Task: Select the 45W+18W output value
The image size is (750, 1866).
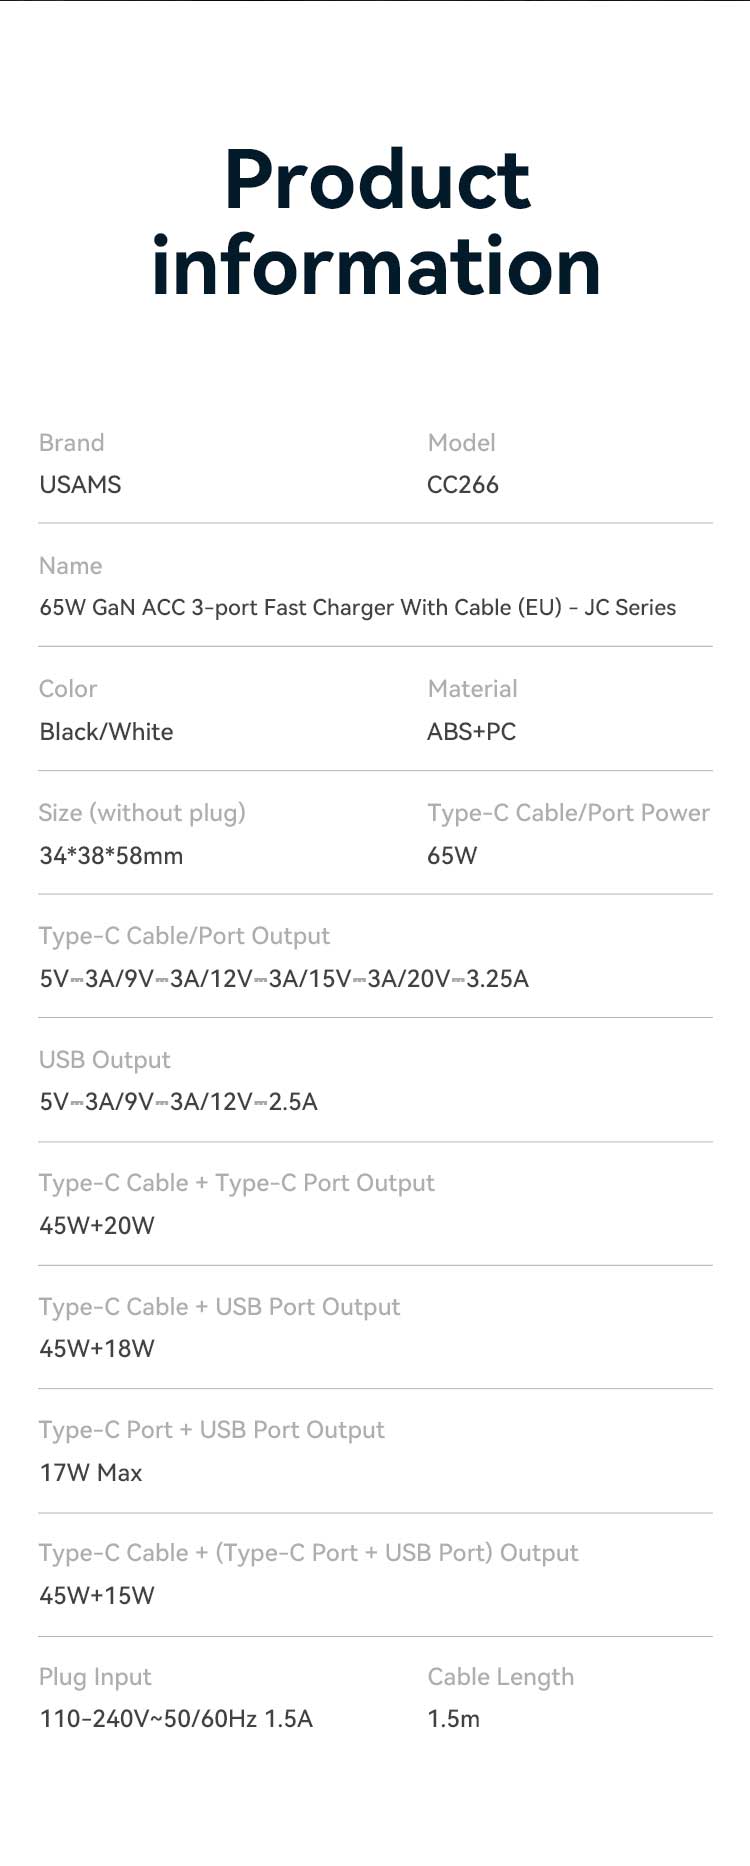Action: point(97,1349)
